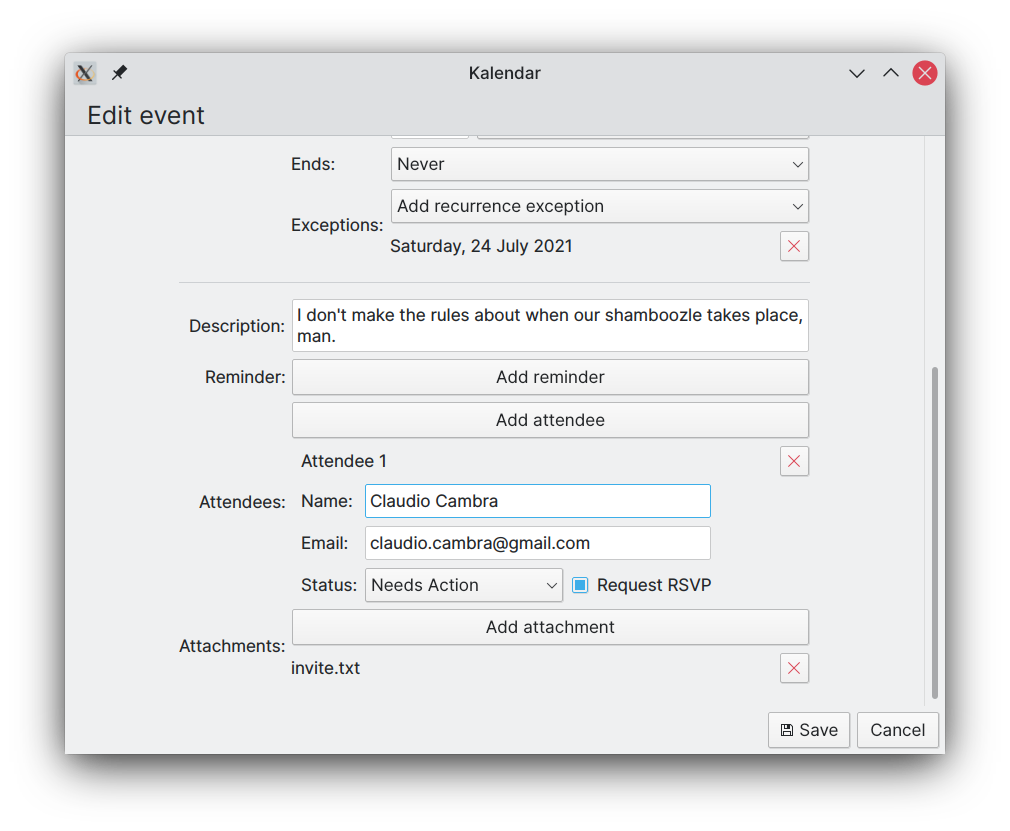Viewport: 1010px width, 831px height.
Task: Click the Attendee 1 heading
Action: click(343, 461)
